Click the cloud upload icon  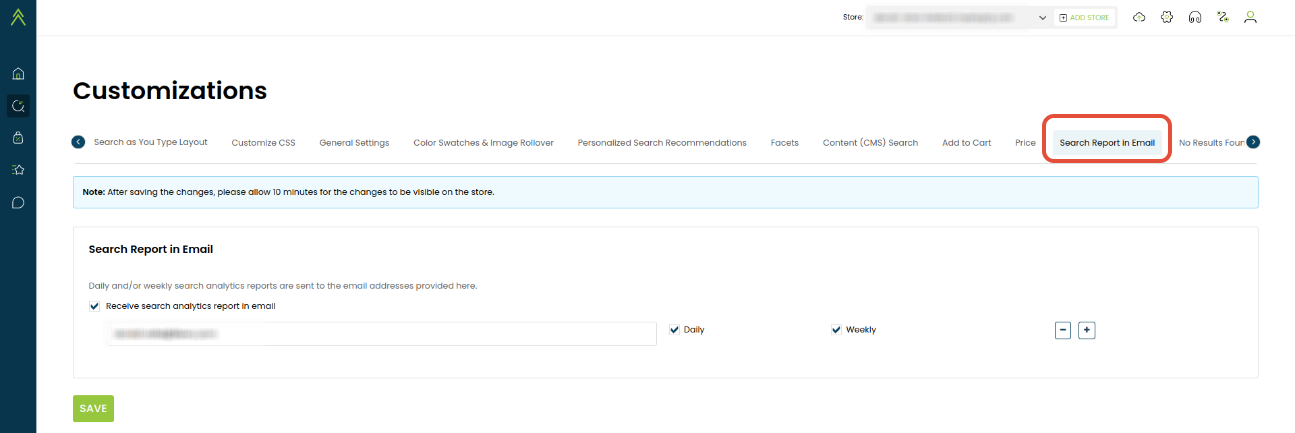1138,18
